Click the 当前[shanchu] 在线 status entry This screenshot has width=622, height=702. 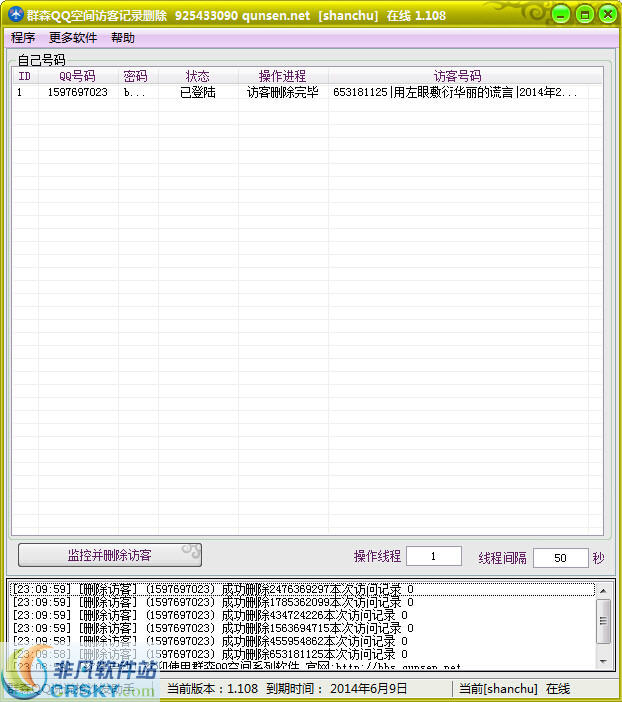pos(515,689)
